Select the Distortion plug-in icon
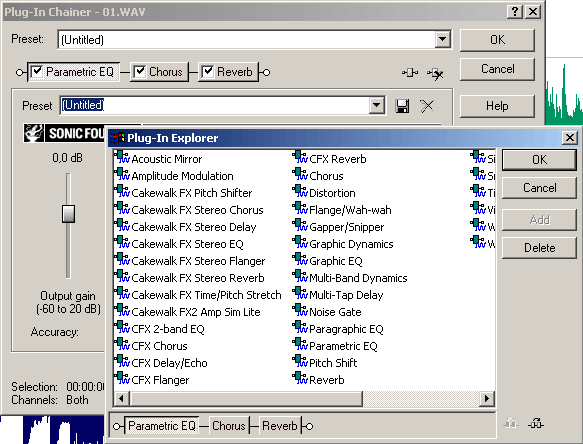 [300, 192]
